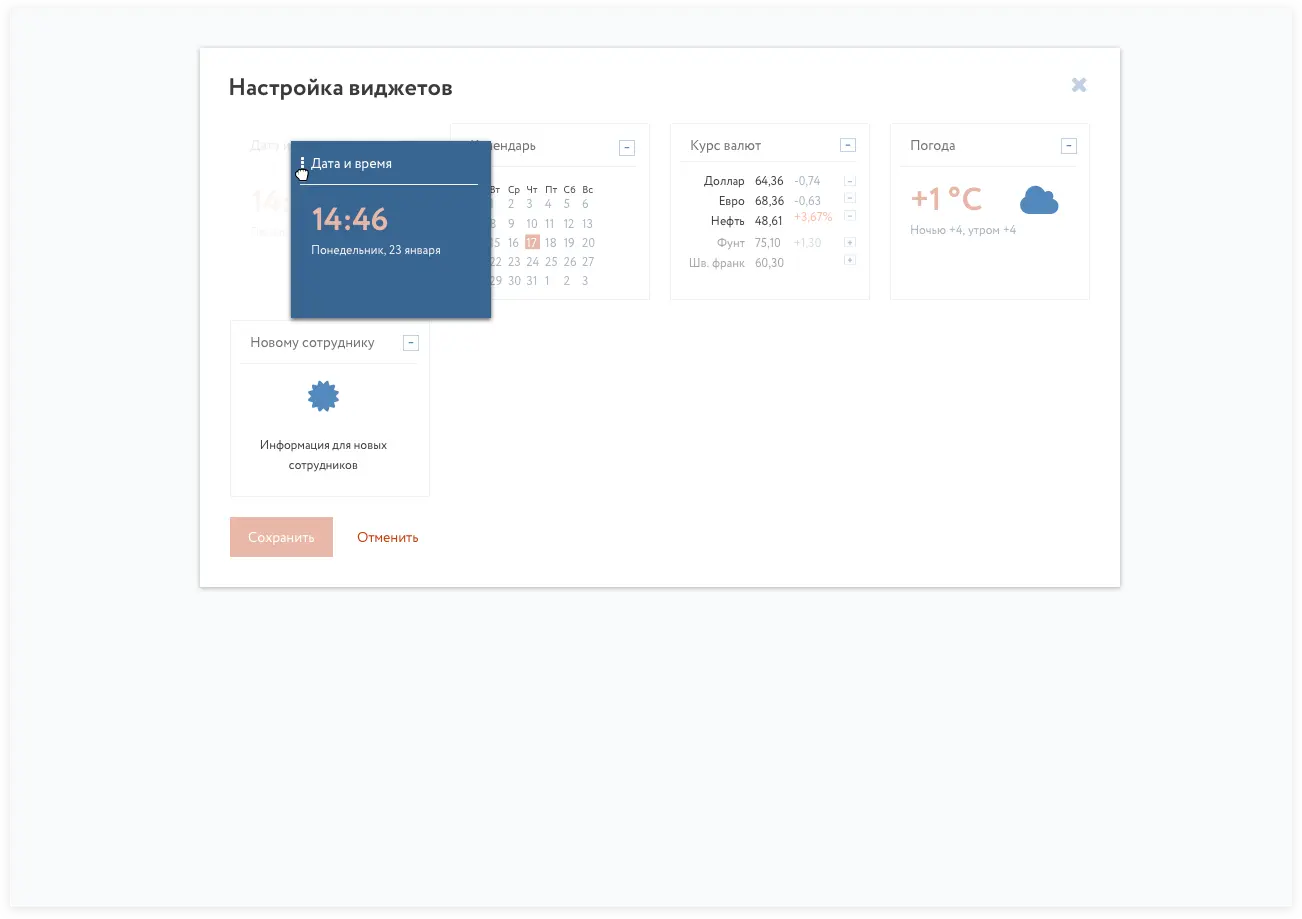Click the Новому сотруднику widget title

click(312, 342)
